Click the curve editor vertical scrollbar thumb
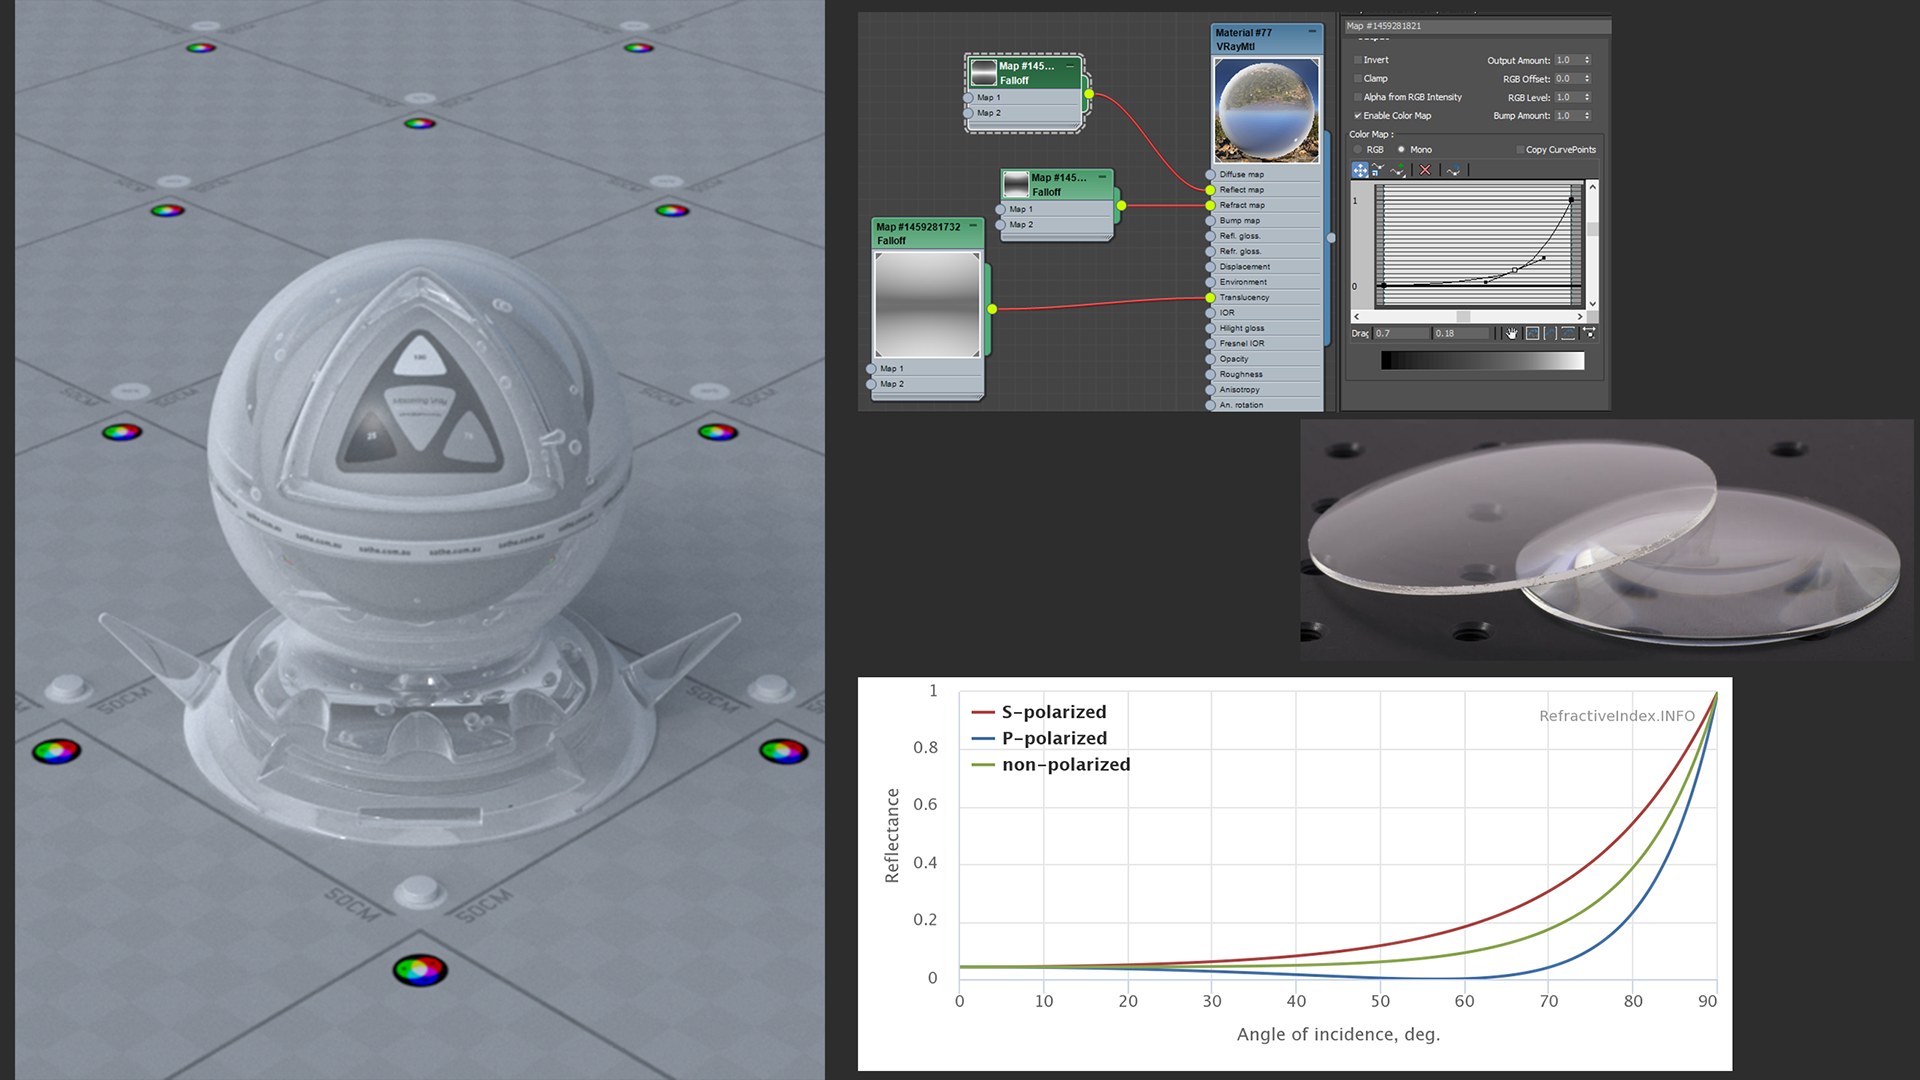Image resolution: width=1920 pixels, height=1080 pixels. pyautogui.click(x=1593, y=230)
